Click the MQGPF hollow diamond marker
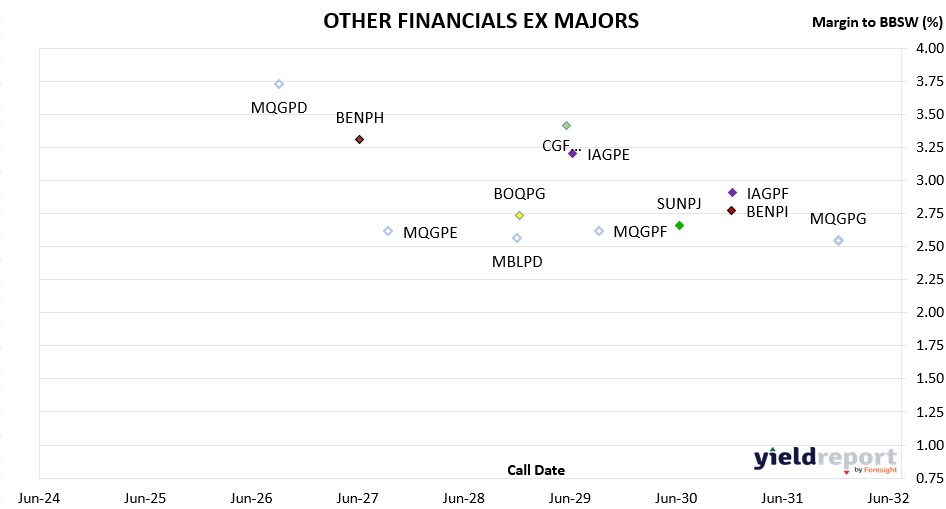Screen dimensions: 946x509 click(x=599, y=231)
